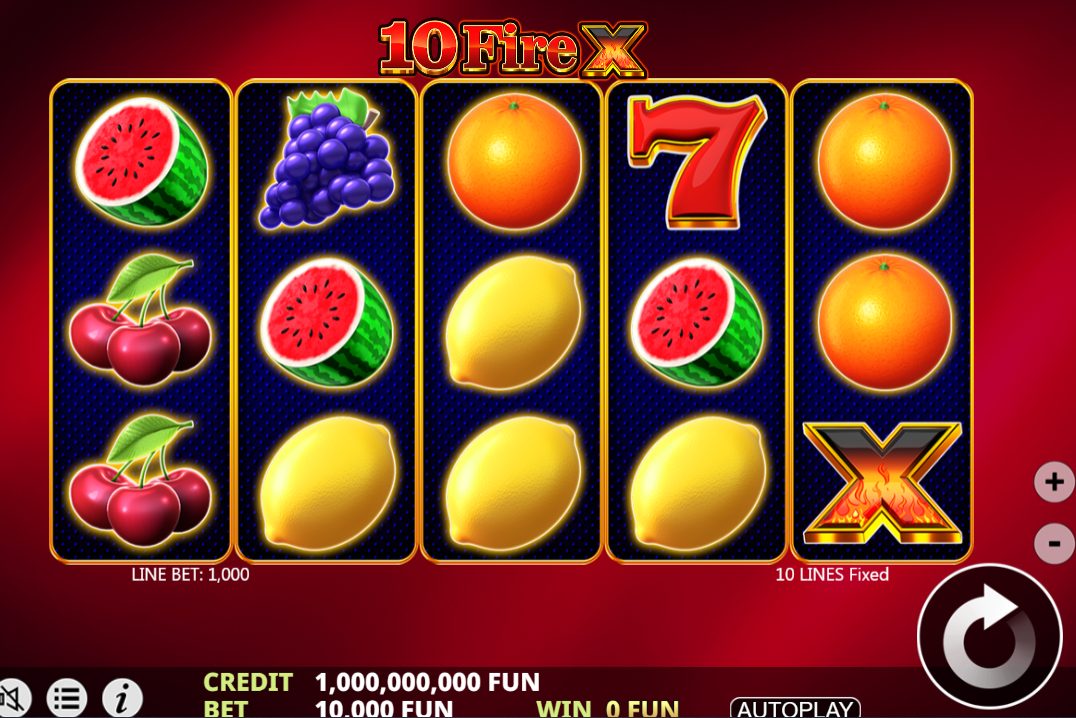Viewport: 1076px width, 718px height.
Task: Start AUTOPLAY mode
Action: [795, 708]
